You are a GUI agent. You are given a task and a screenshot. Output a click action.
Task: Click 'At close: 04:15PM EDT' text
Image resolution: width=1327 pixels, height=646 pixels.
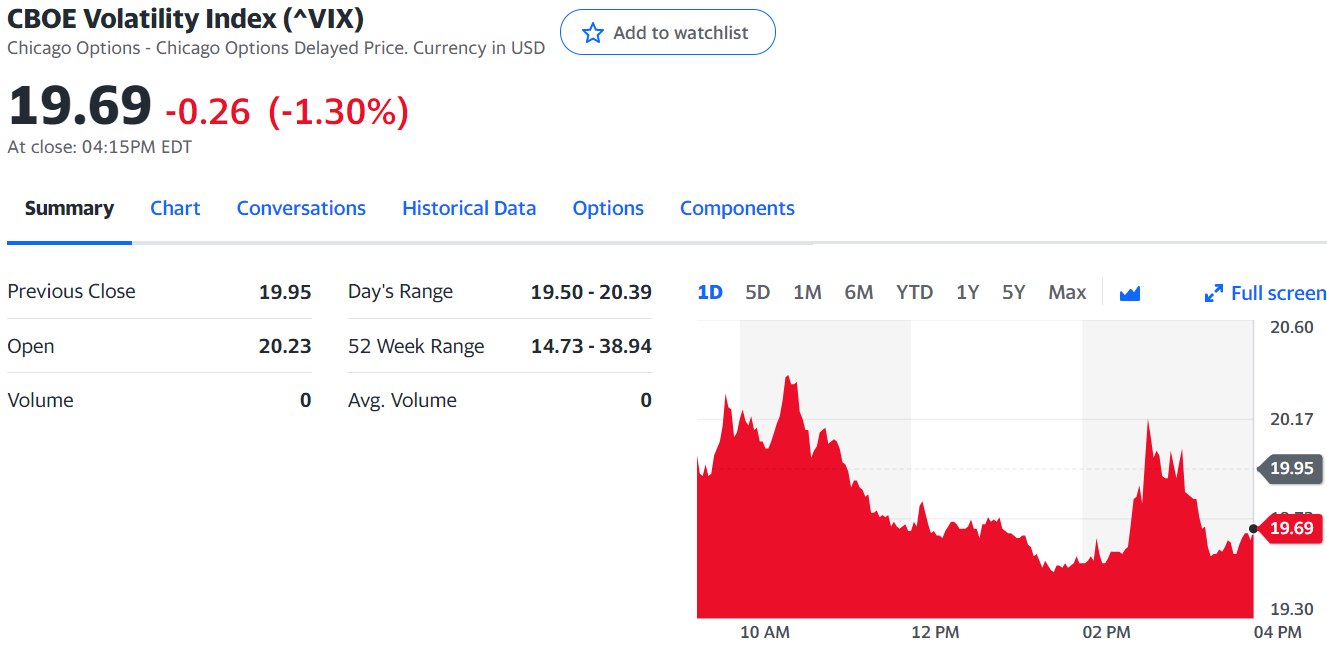(x=100, y=147)
